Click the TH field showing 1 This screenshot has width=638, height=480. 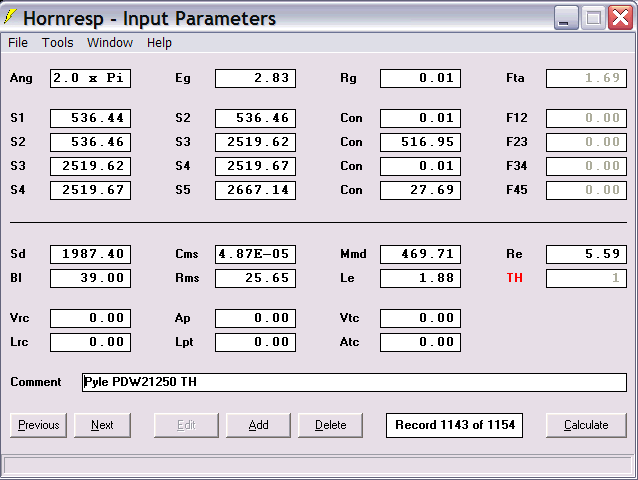pos(586,278)
